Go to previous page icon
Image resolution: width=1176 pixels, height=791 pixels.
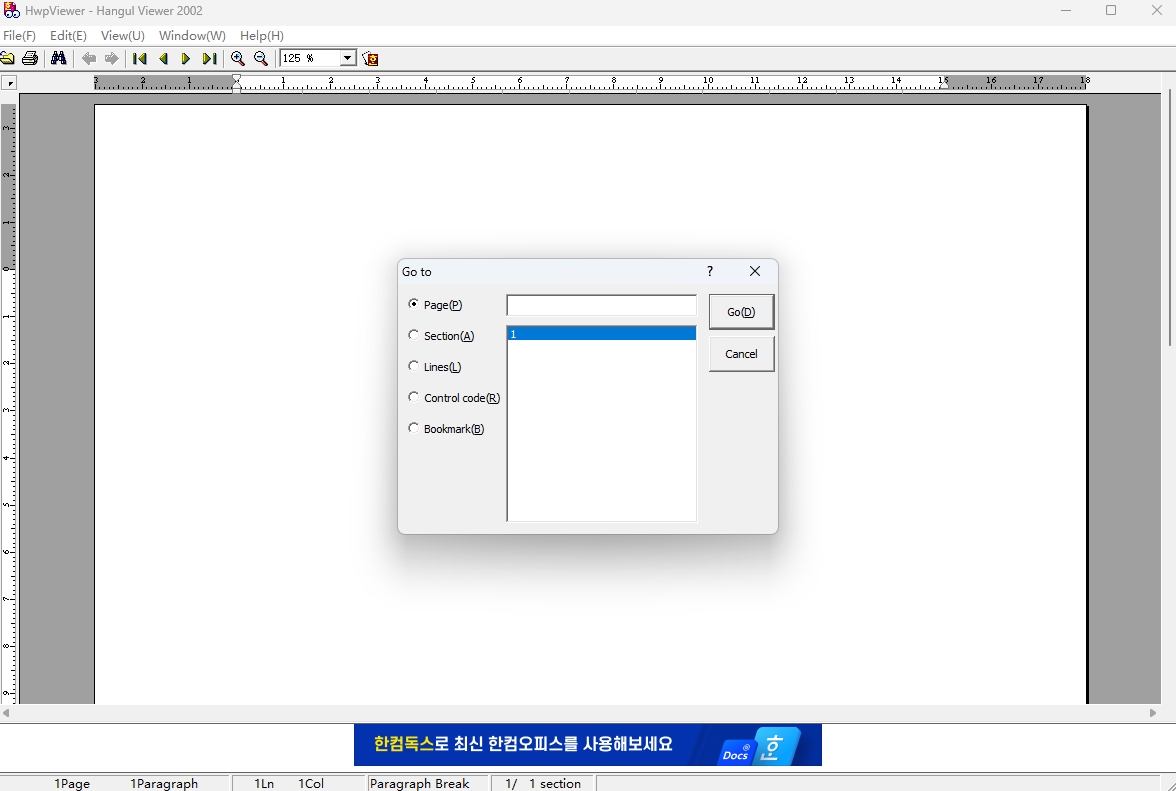coord(164,58)
